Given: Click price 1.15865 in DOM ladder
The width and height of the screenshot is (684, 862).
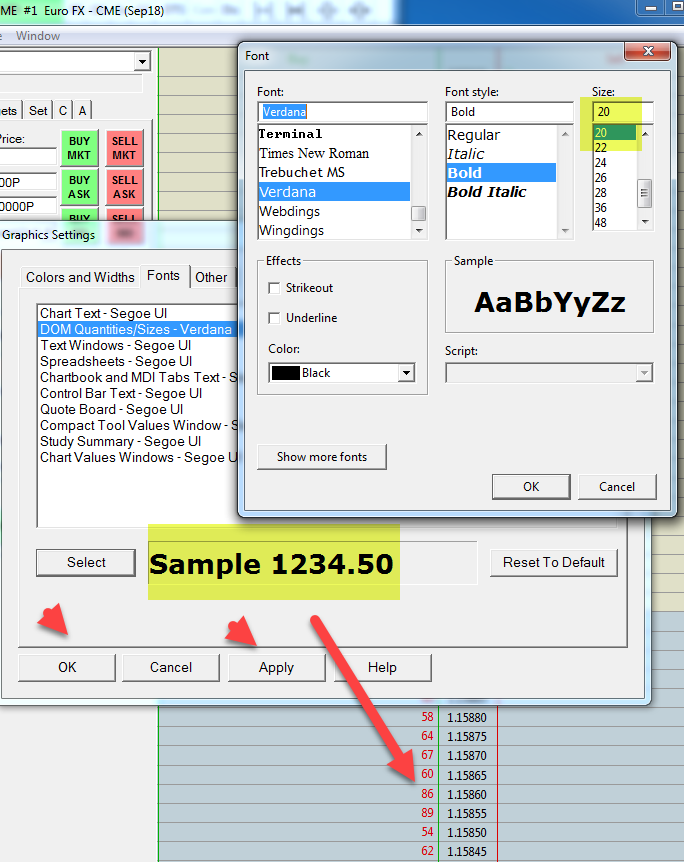Looking at the screenshot, I should tap(467, 775).
